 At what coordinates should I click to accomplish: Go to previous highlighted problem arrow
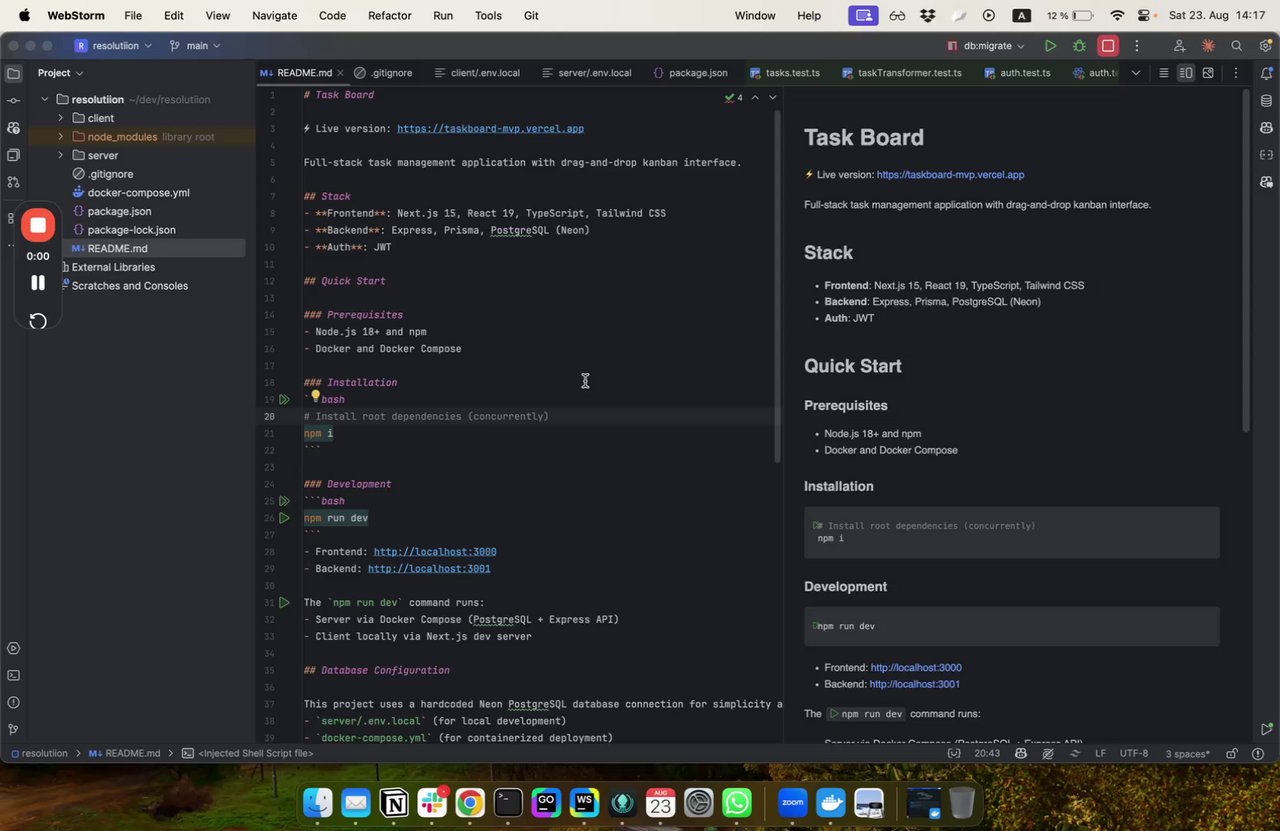(755, 97)
